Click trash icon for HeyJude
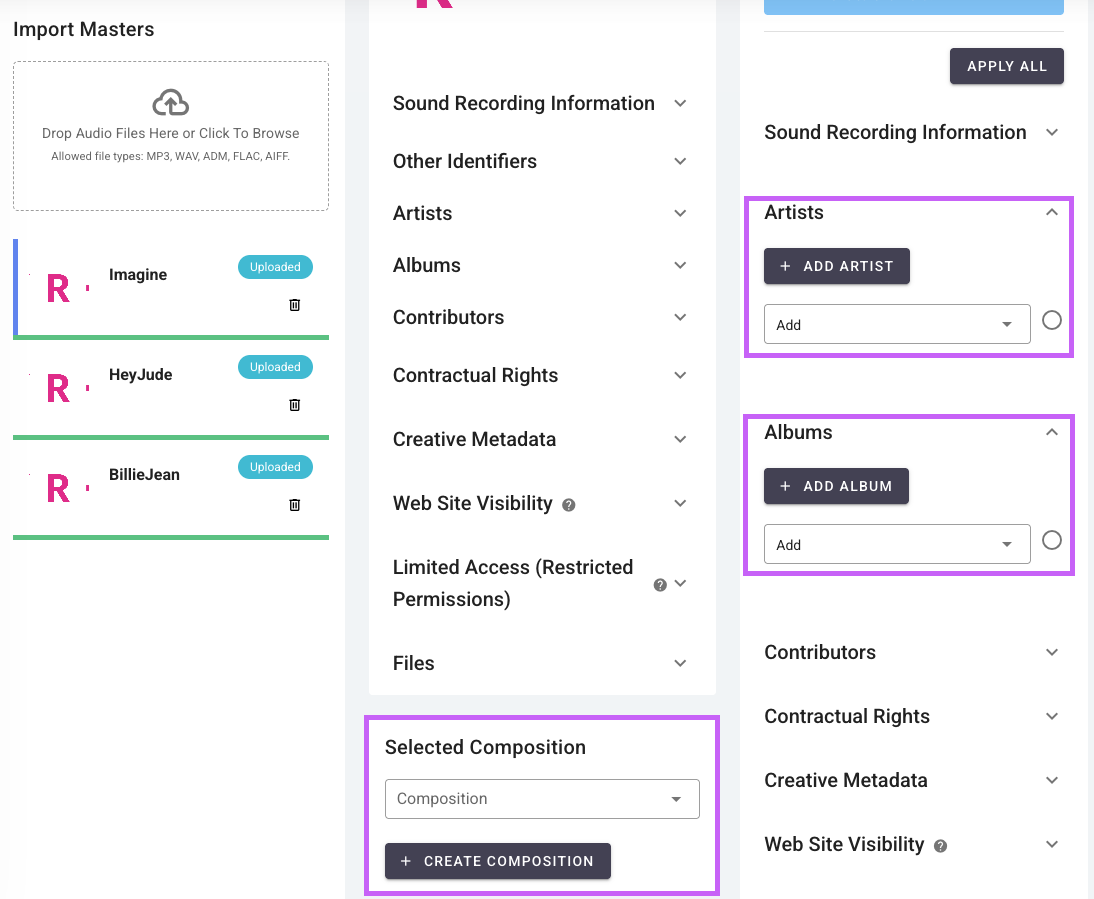This screenshot has height=899, width=1094. click(294, 405)
